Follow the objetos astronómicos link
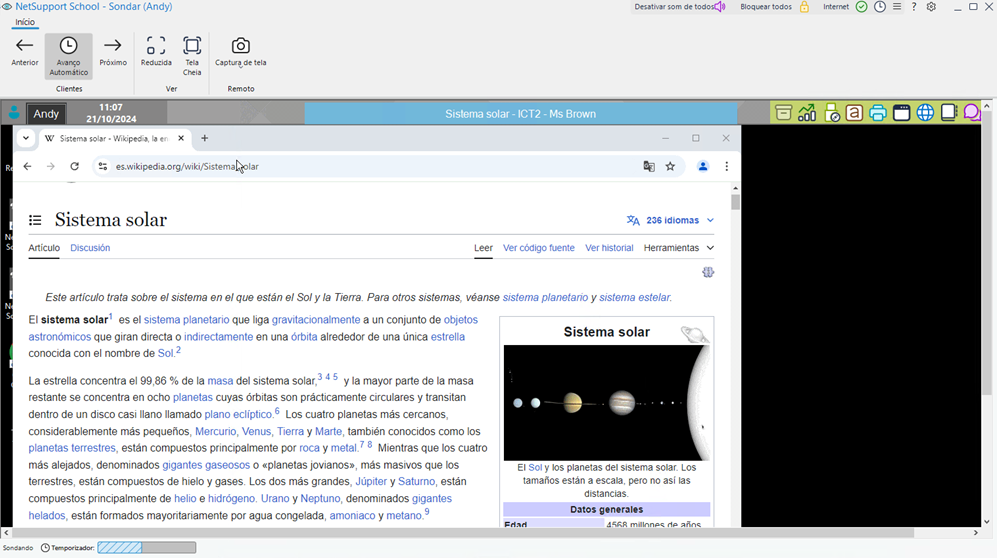 coord(460,320)
